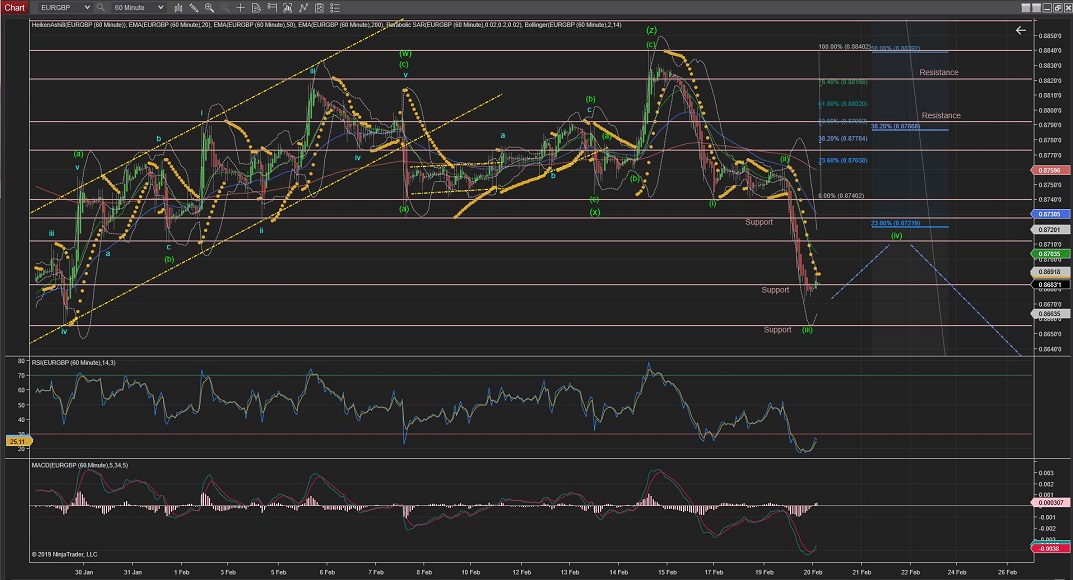
Task: Click the 20 Feb date on time axis
Action: click(x=812, y=572)
